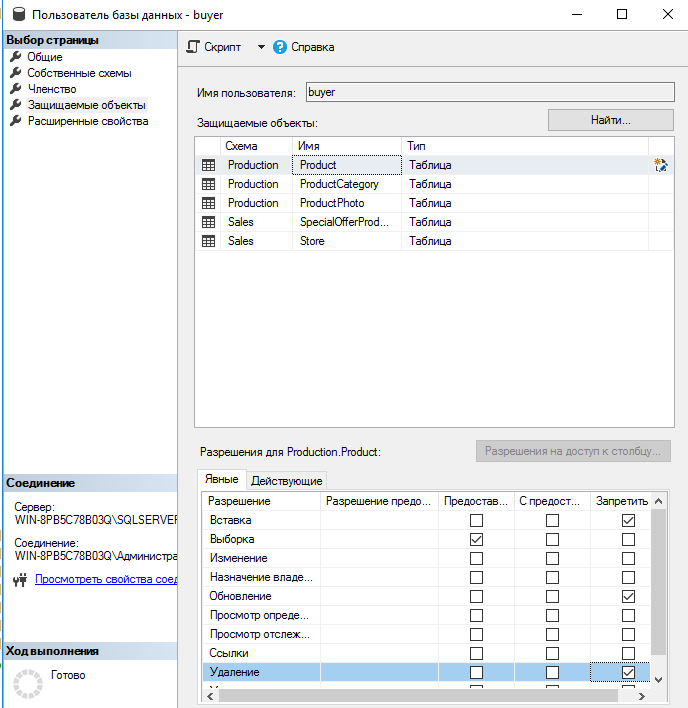Click the Тип column header
The width and height of the screenshot is (688, 708).
coord(525,146)
